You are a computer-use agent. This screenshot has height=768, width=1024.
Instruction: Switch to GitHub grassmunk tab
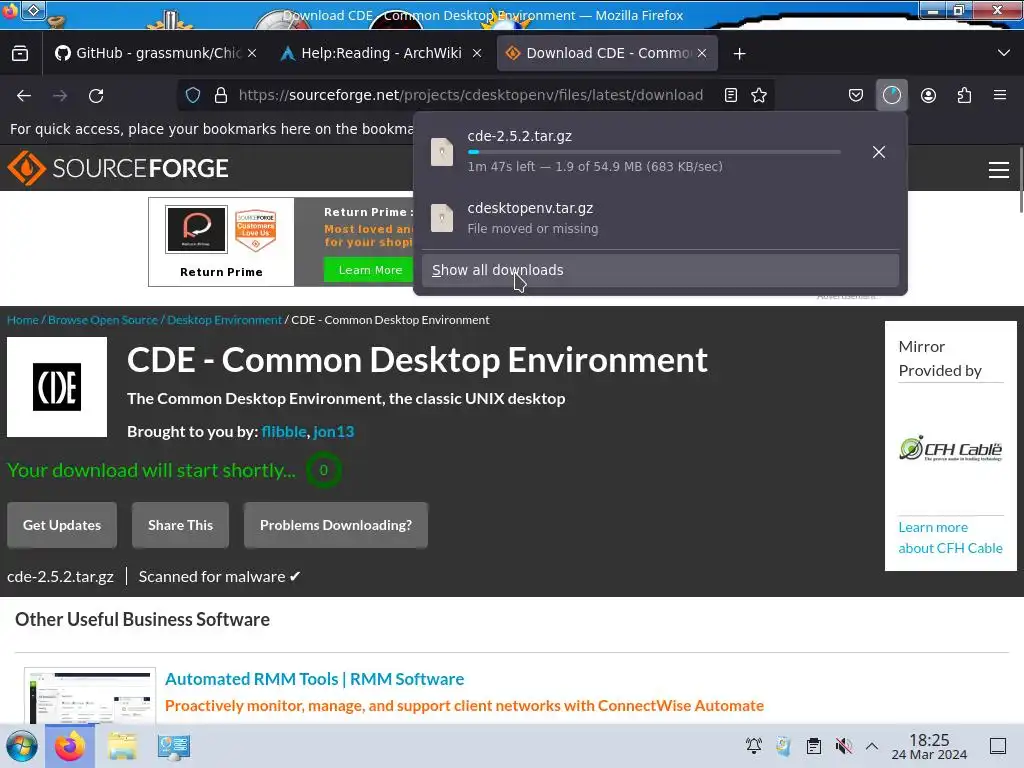pyautogui.click(x=148, y=53)
